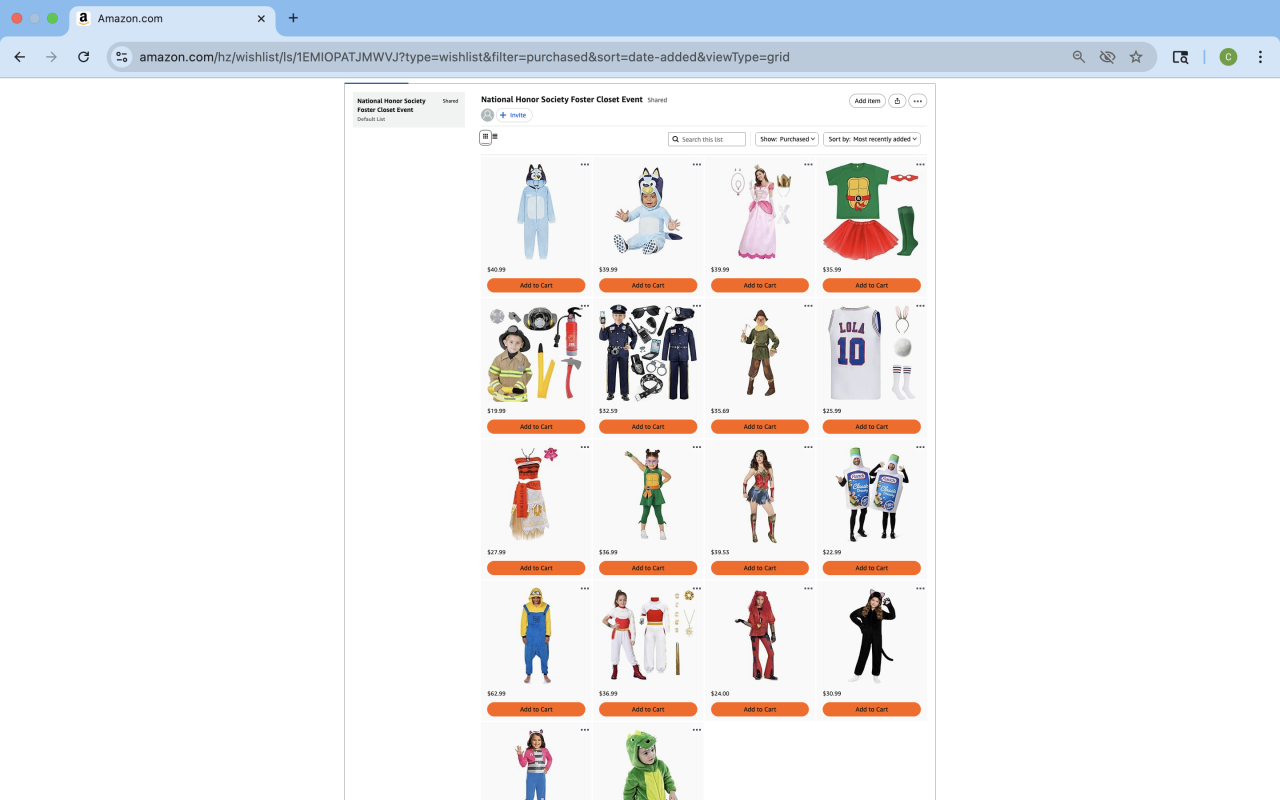Open a new browser tab
Image resolution: width=1280 pixels, height=800 pixels.
coord(293,18)
